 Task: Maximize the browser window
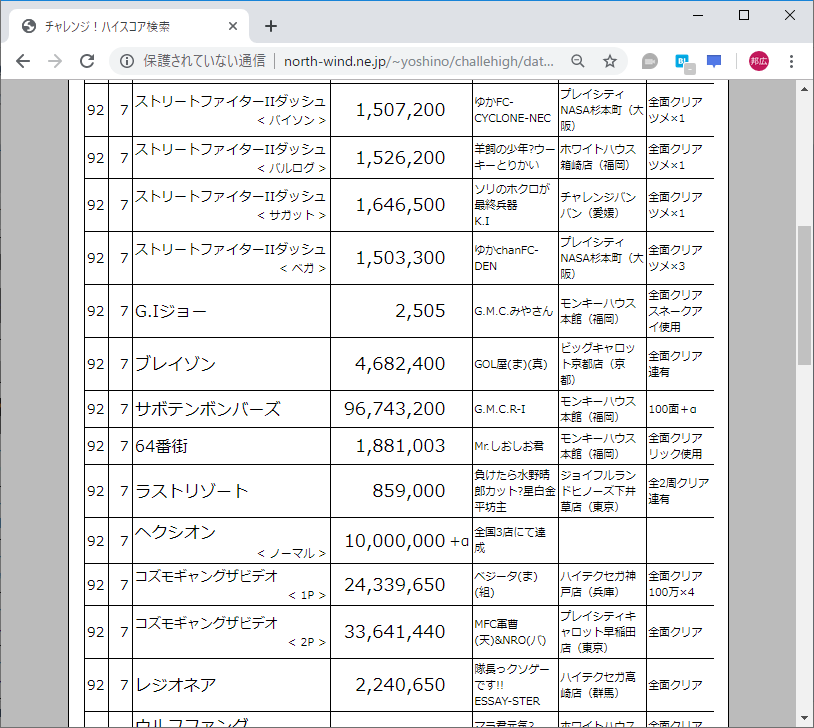744,15
